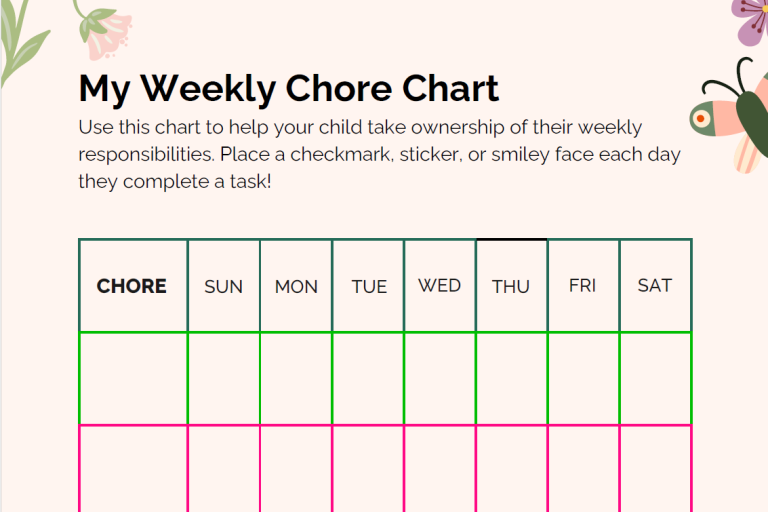
Task: Click the pink row cell under MON
Action: [296, 469]
